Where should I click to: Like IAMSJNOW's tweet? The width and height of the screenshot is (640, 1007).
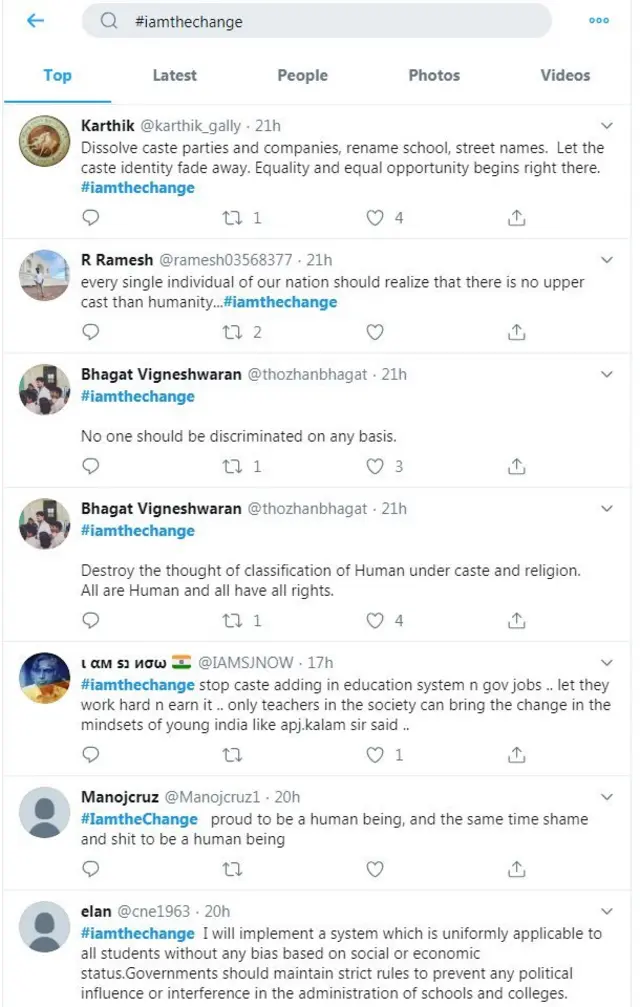click(375, 755)
